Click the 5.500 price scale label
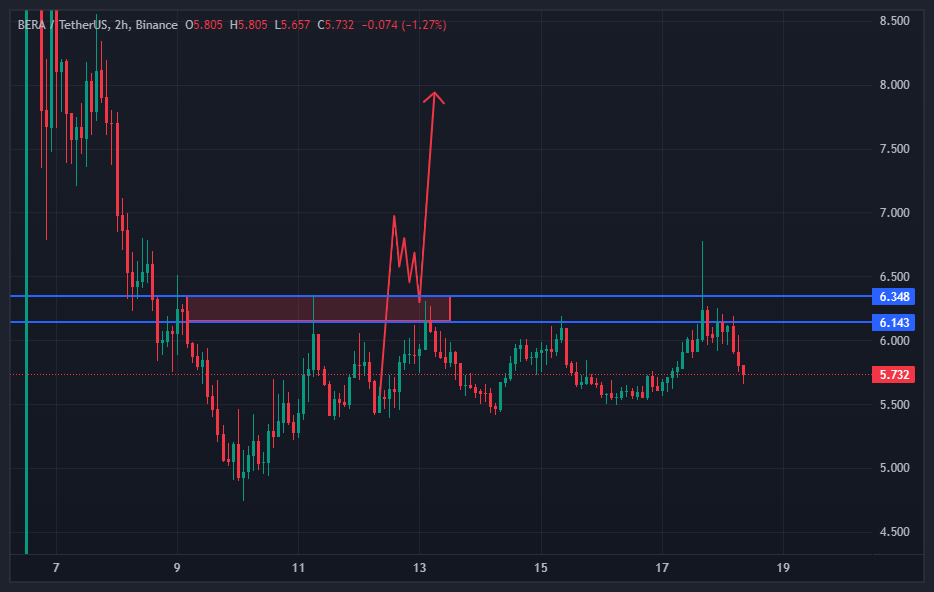934x592 pixels. pos(895,405)
